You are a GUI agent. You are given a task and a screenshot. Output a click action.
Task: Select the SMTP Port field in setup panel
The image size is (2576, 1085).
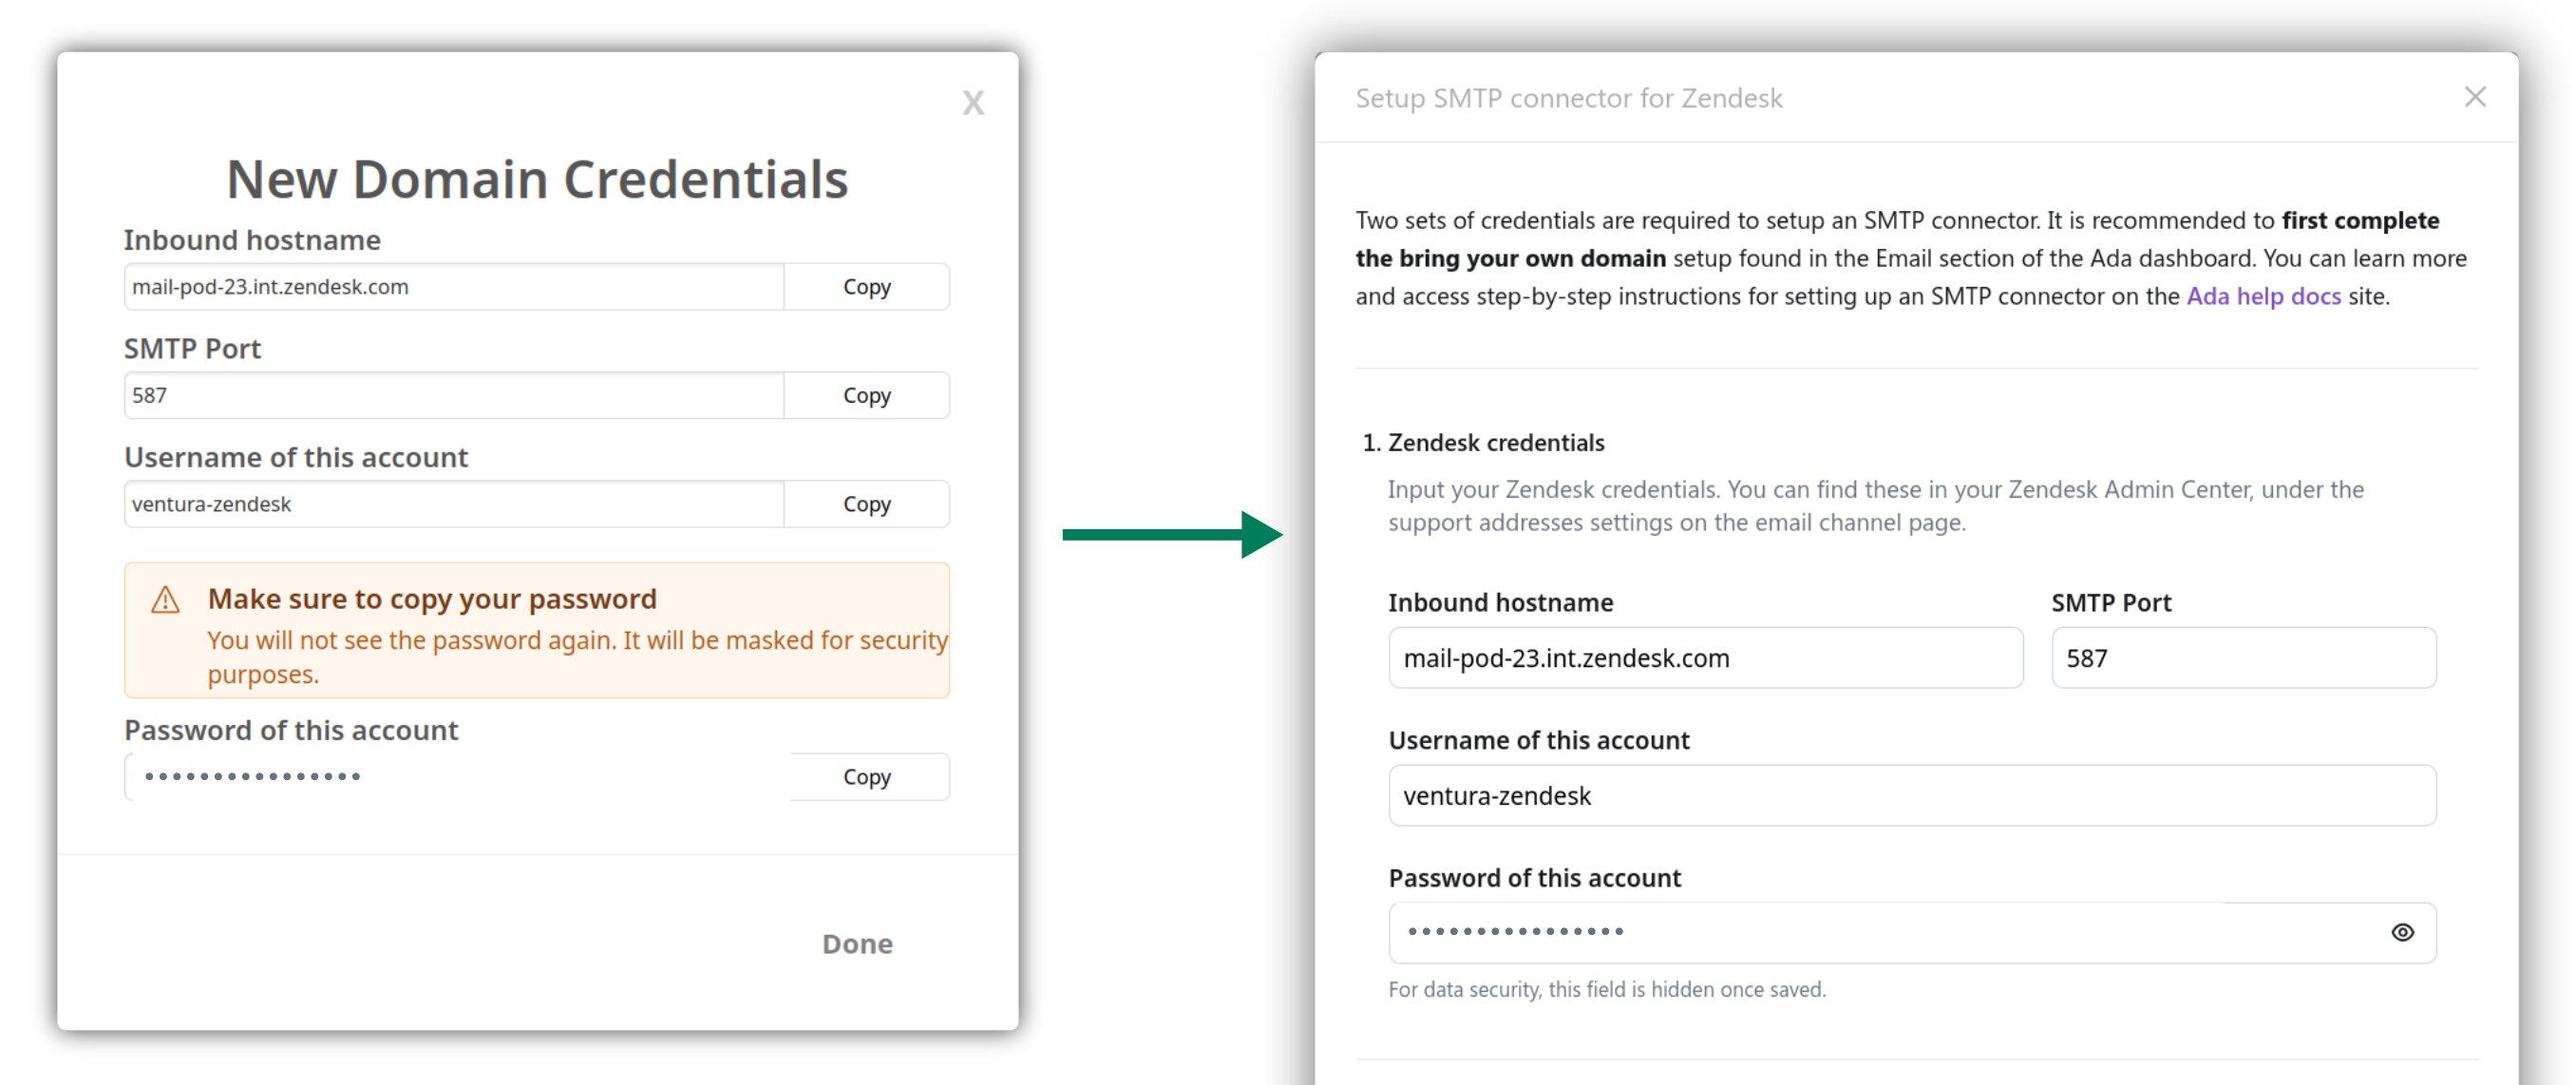[2243, 658]
